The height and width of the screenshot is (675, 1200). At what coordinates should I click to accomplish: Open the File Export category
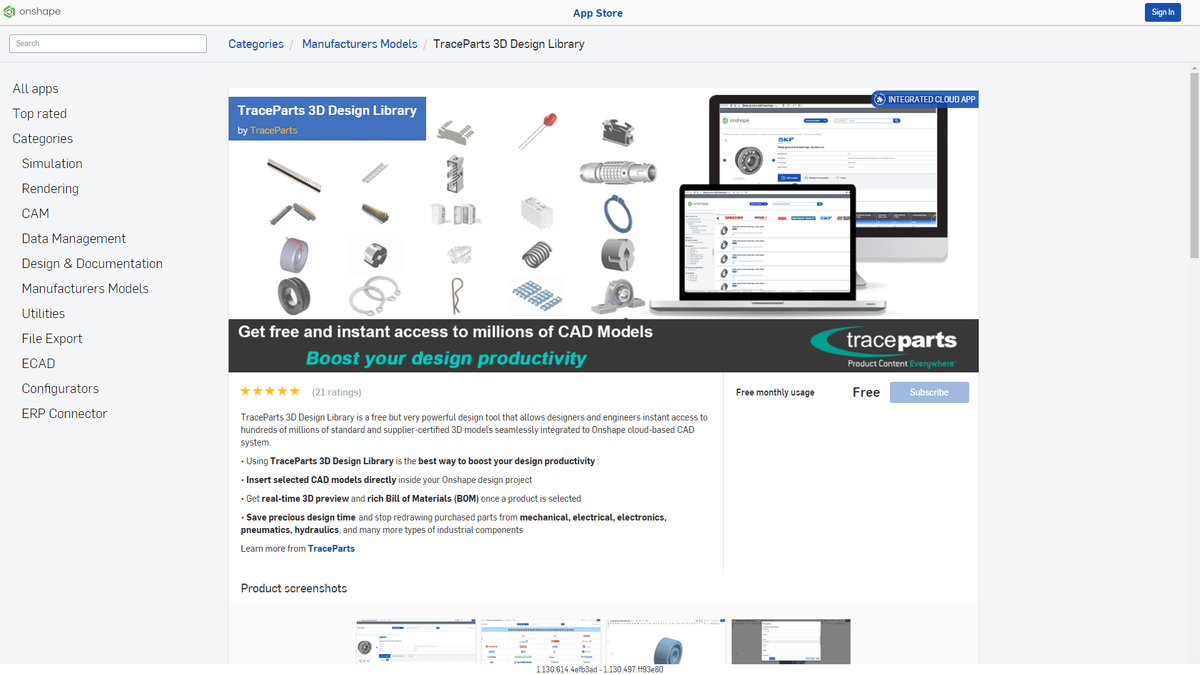coord(52,339)
